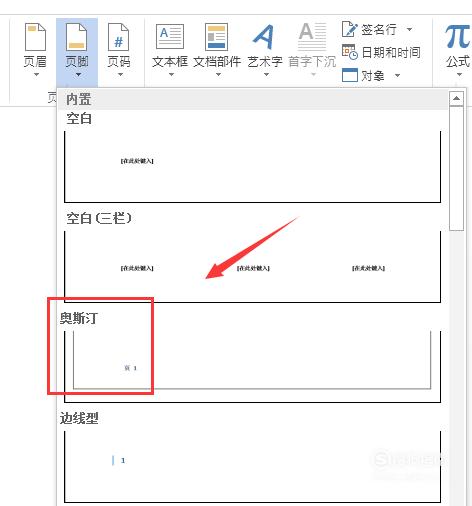Insert 日期和时间 date and time
The height and width of the screenshot is (506, 472).
(381, 52)
